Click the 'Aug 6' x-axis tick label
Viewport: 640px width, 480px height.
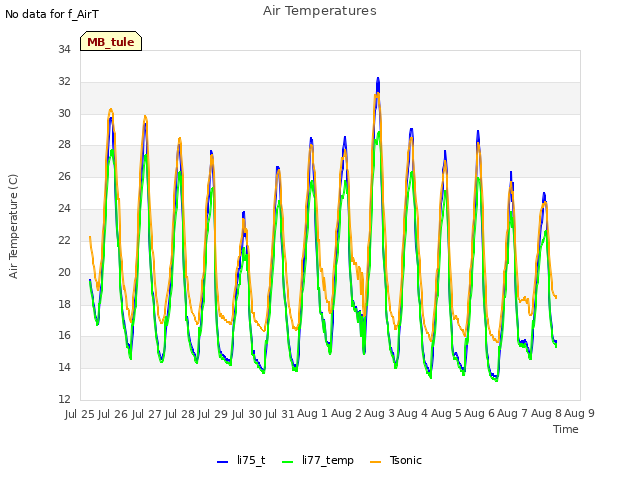pos(480,413)
